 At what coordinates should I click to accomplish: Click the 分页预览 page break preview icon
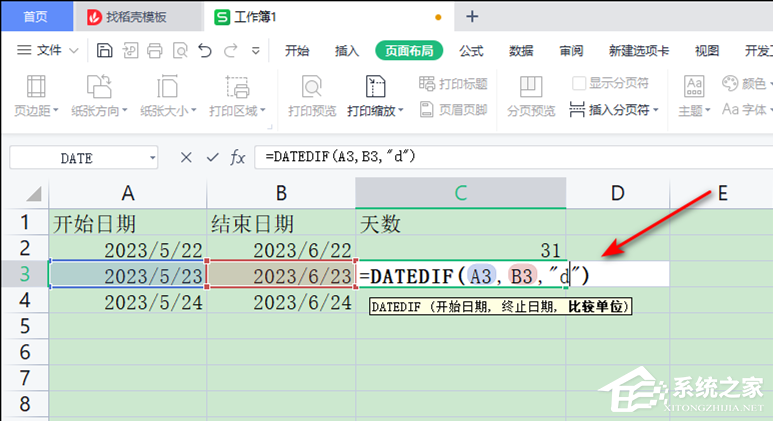531,87
